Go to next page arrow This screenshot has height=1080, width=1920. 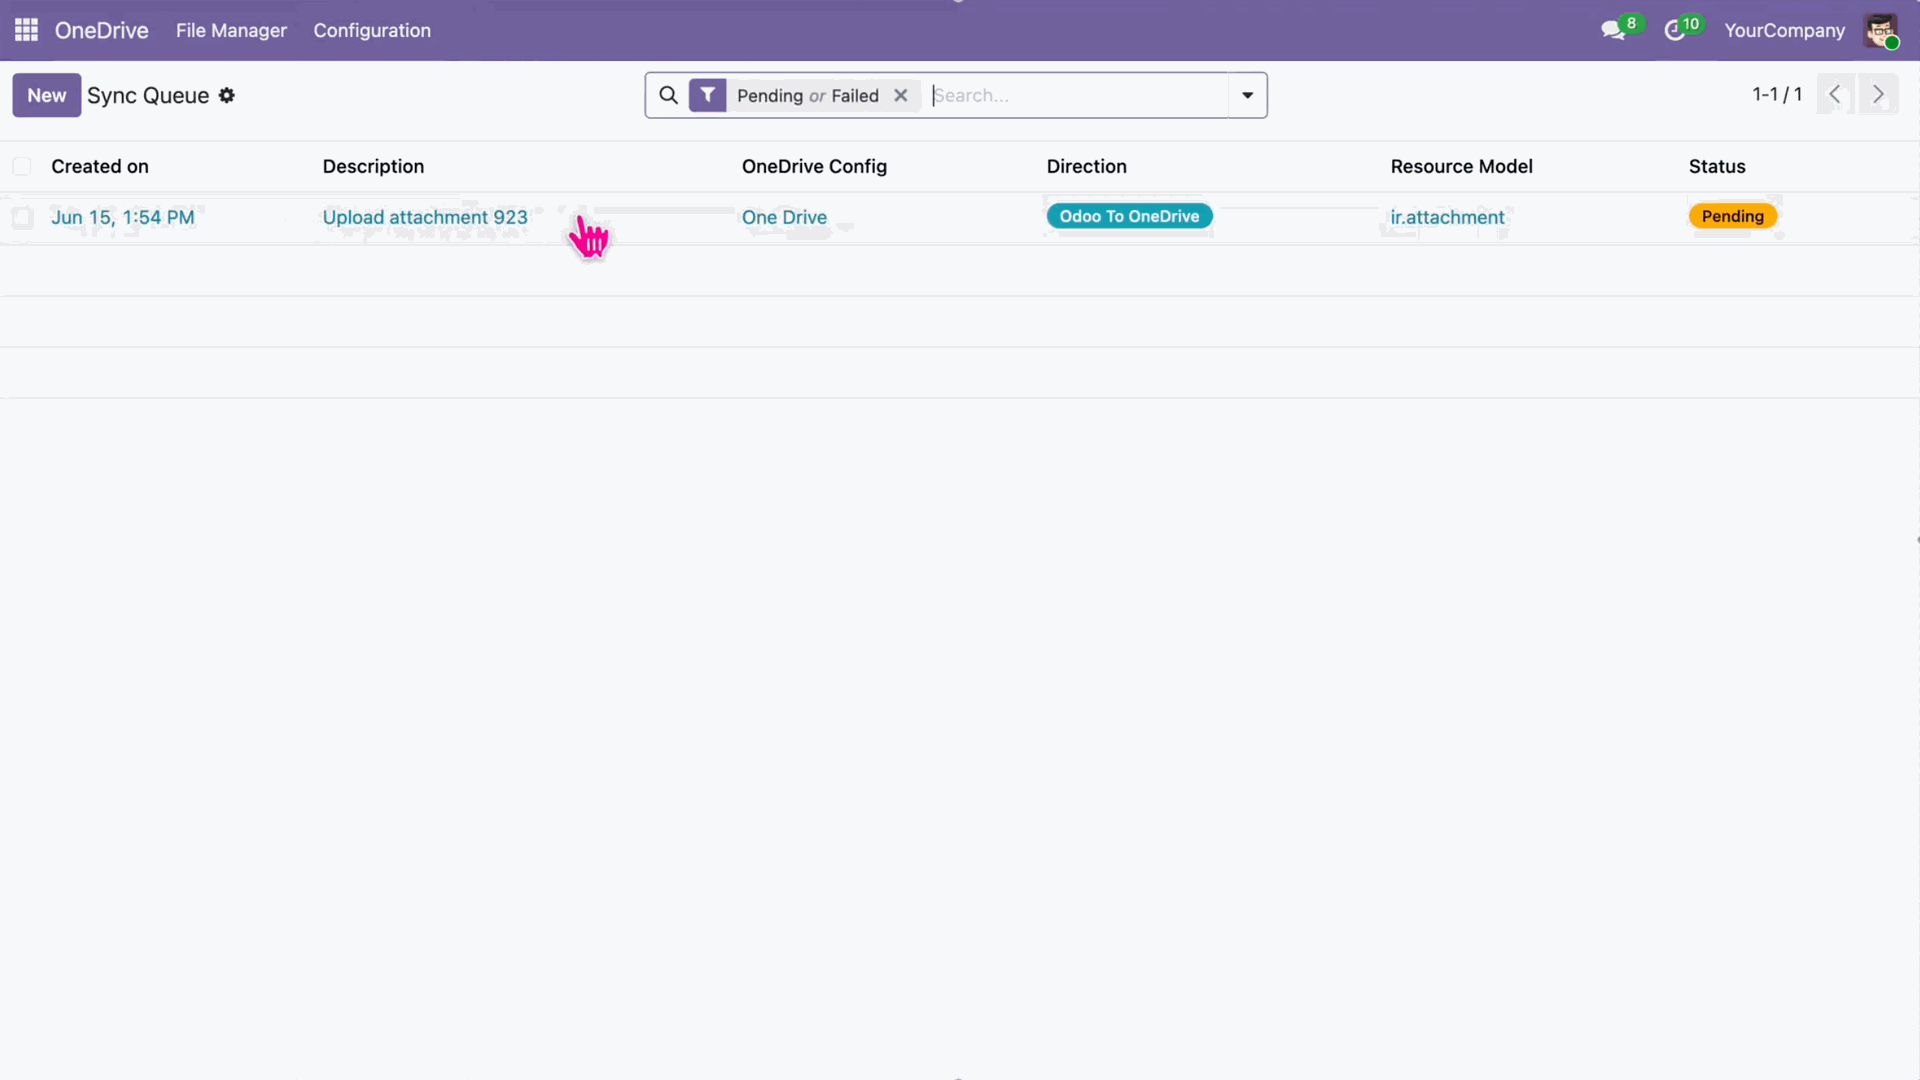tap(1878, 94)
